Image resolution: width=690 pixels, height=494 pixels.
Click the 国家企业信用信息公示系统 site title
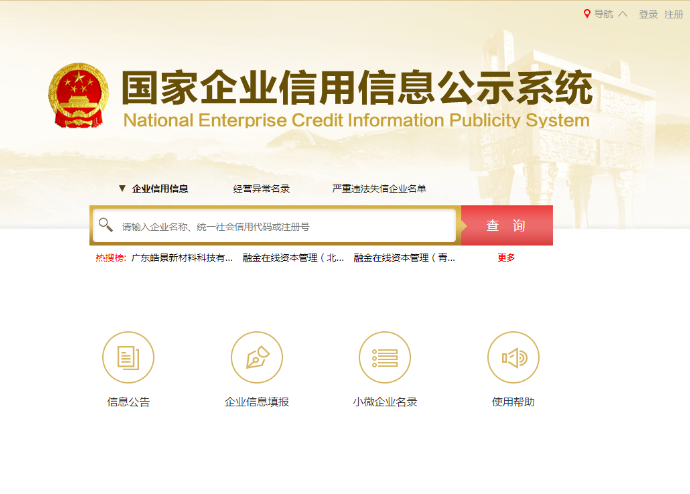click(357, 88)
